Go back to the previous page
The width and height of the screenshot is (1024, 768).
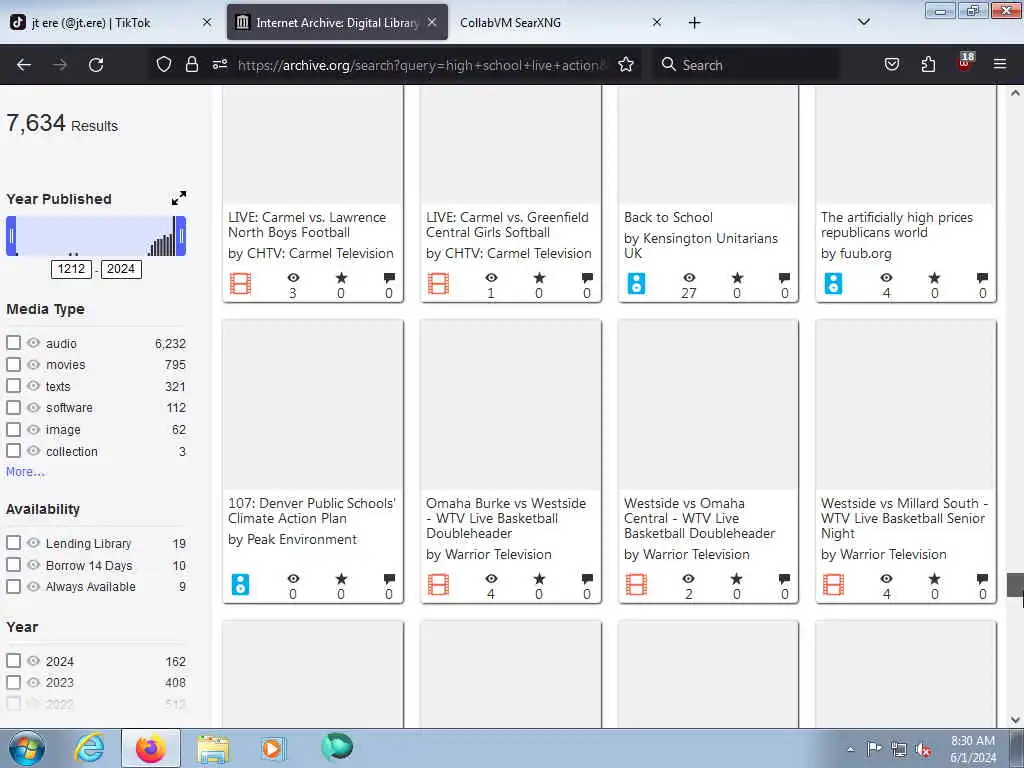pos(24,65)
